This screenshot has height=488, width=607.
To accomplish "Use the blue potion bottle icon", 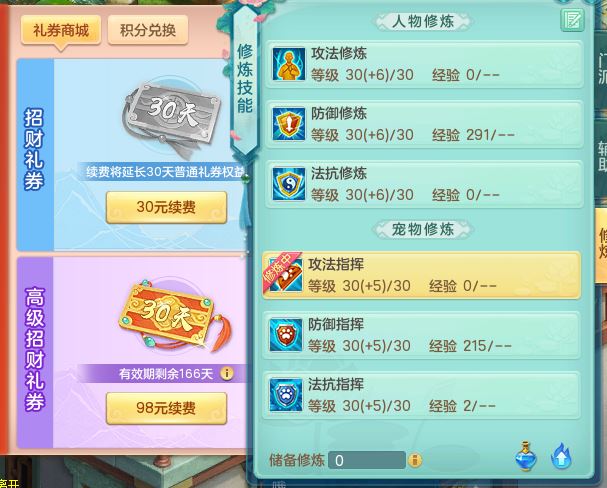I will pos(526,456).
